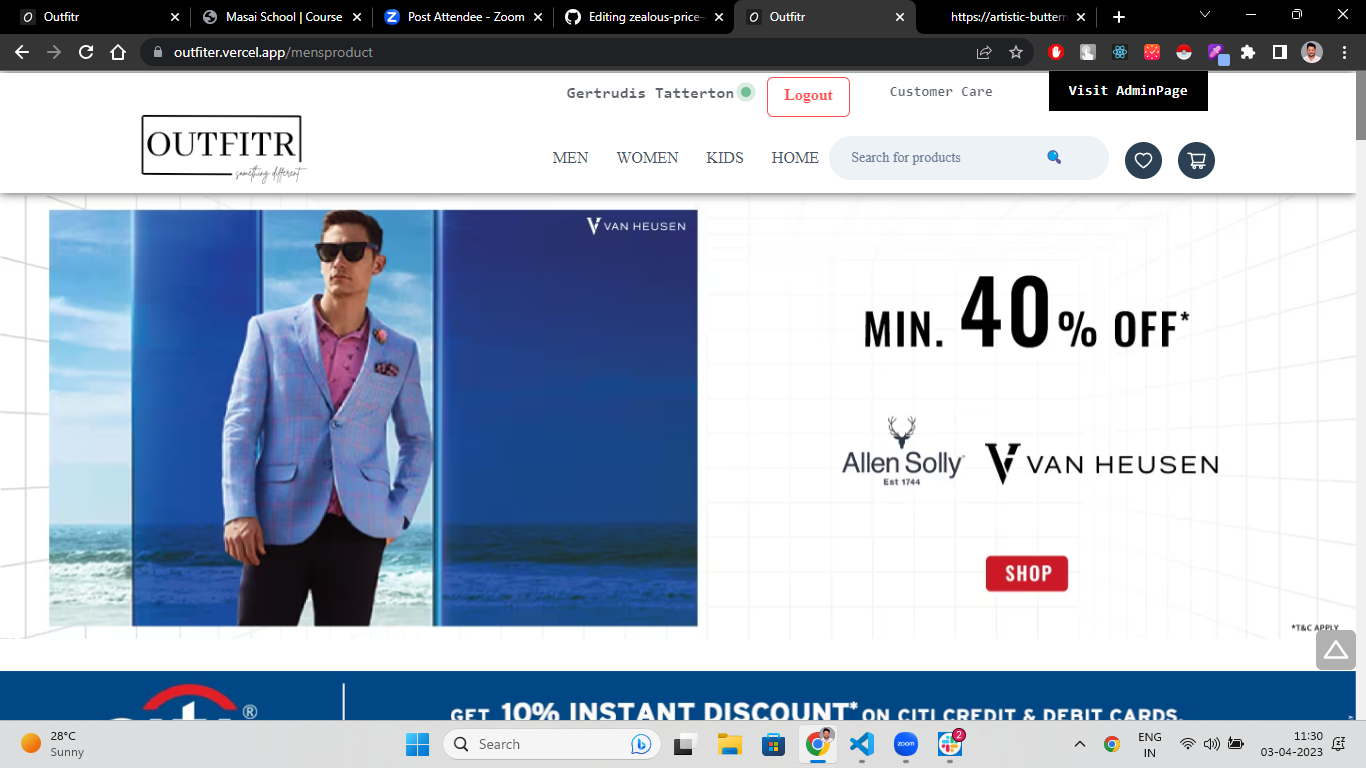The height and width of the screenshot is (768, 1366).
Task: Show hidden system tray icons
Action: coord(1079,744)
